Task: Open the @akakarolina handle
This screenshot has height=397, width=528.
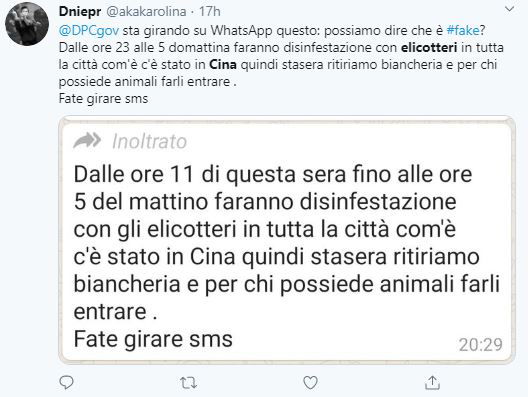Action: pyautogui.click(x=146, y=11)
